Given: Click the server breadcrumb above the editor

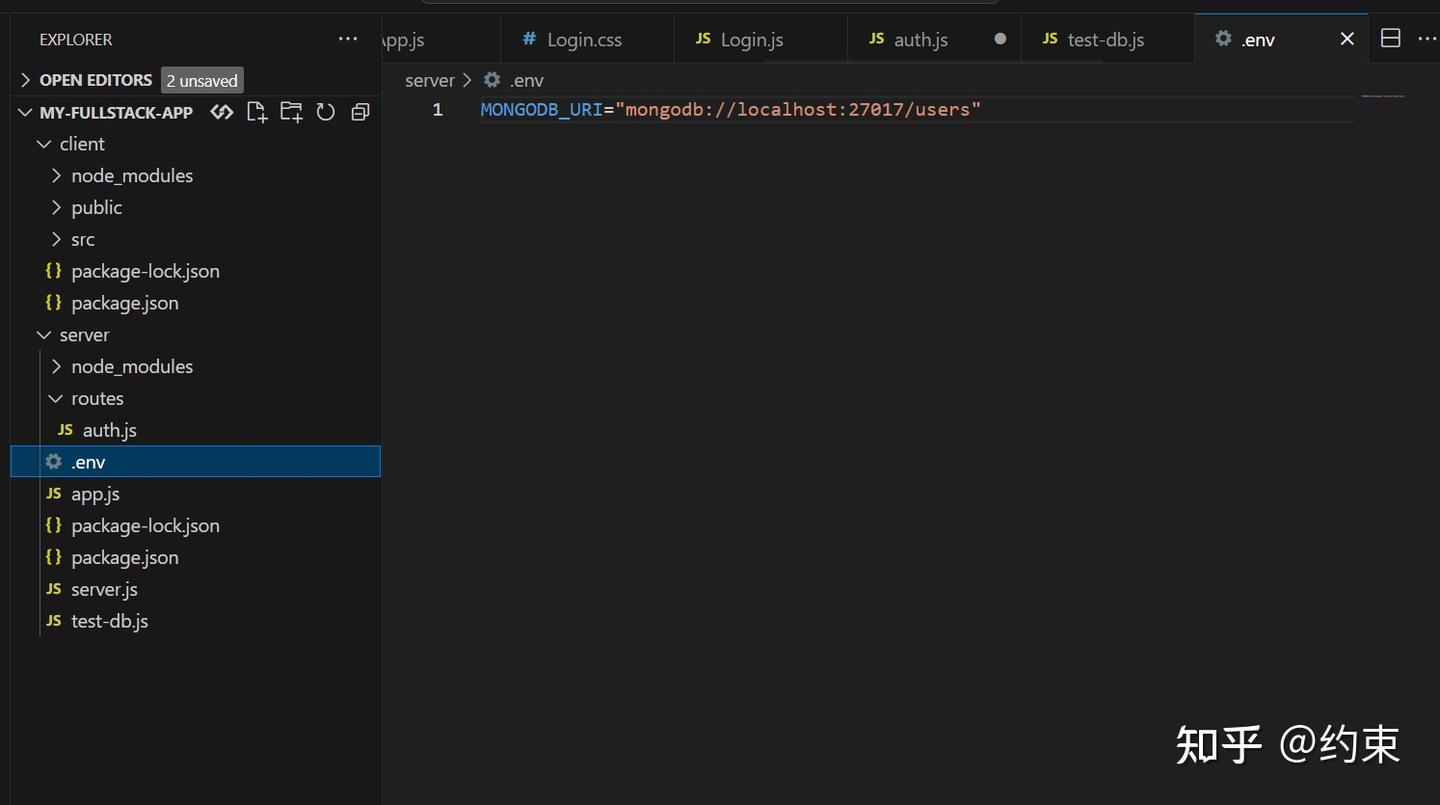Looking at the screenshot, I should click(x=429, y=80).
